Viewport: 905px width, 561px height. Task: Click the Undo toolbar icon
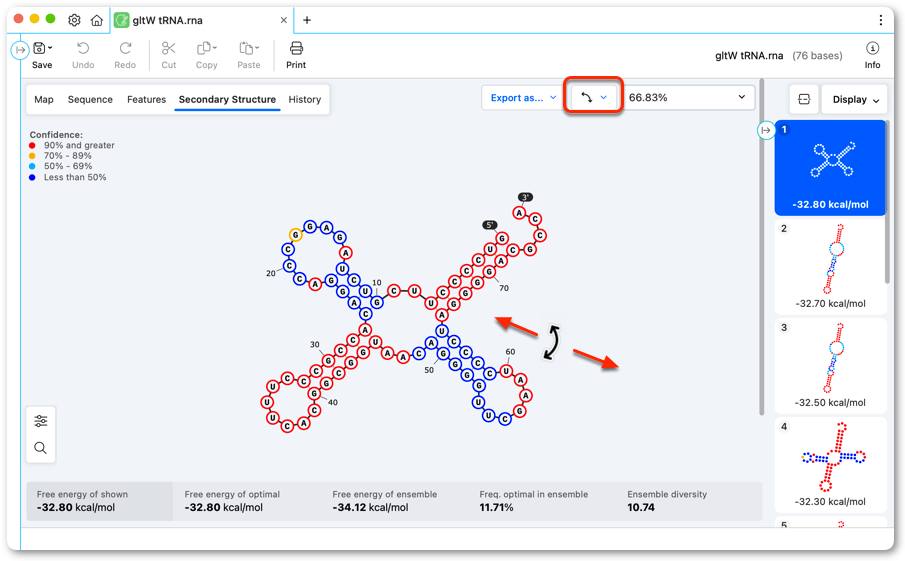(x=83, y=48)
